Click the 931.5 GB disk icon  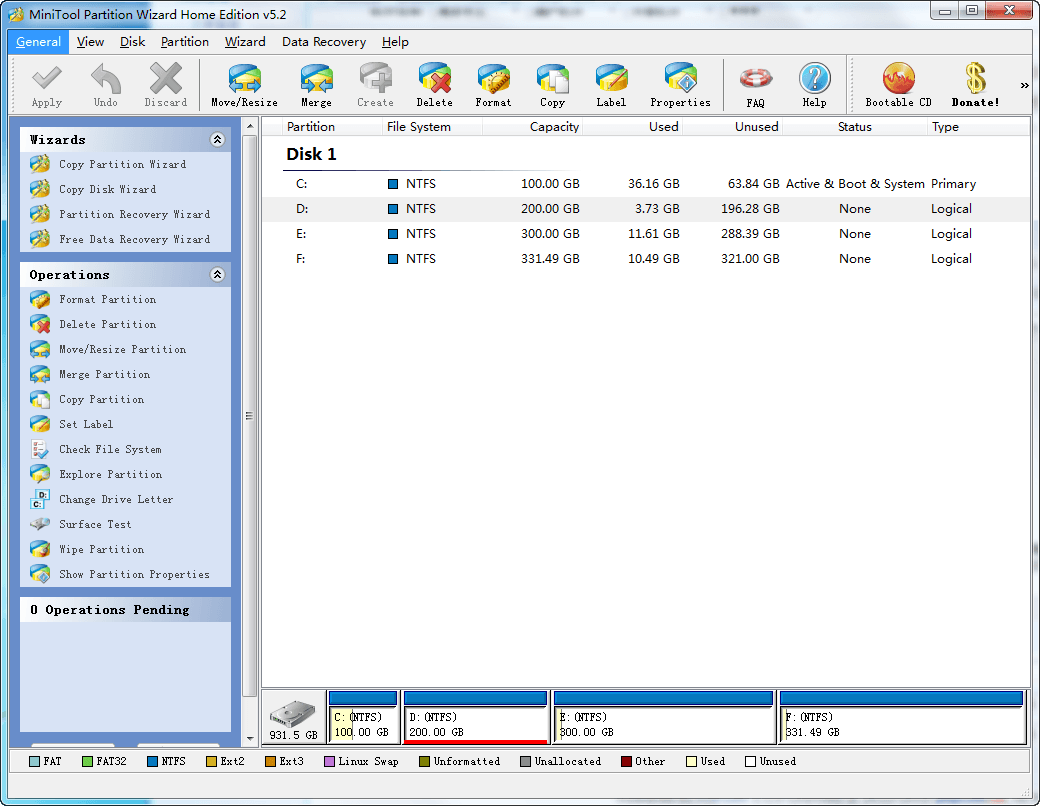point(293,717)
